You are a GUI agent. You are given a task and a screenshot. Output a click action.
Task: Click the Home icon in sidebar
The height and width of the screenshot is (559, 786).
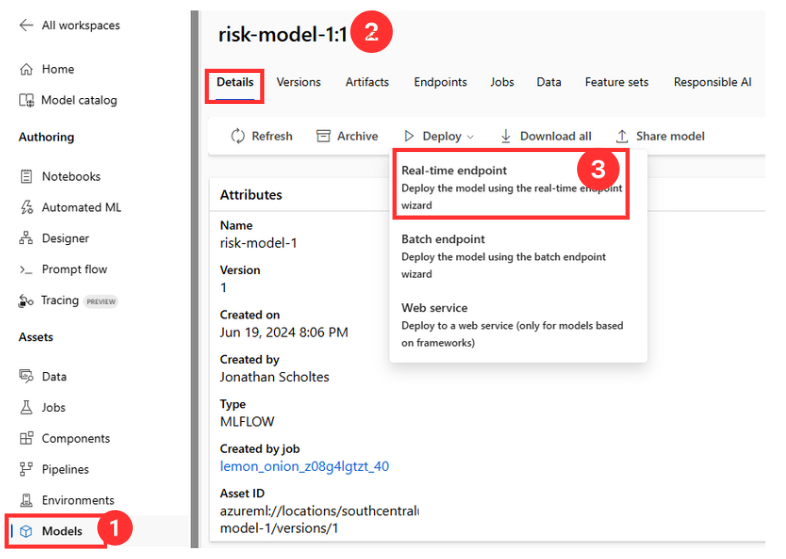click(27, 69)
